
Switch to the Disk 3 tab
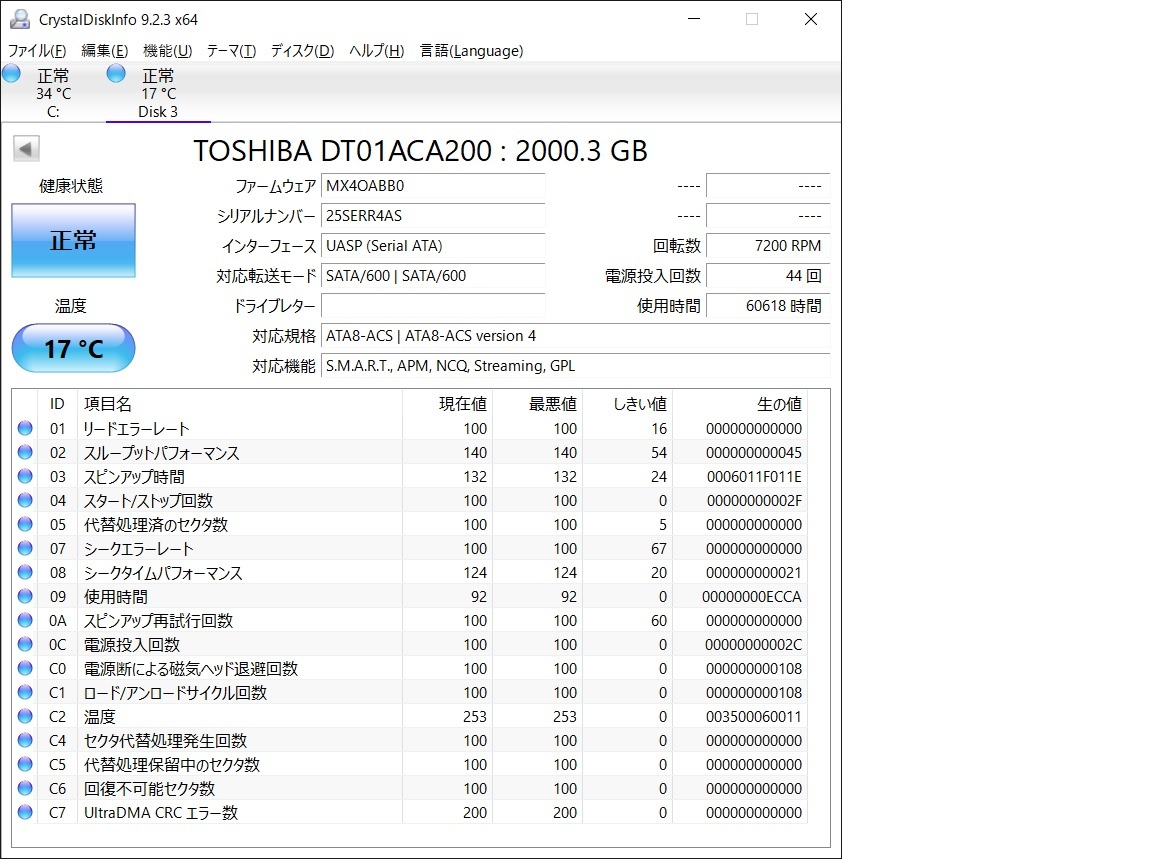[x=158, y=93]
